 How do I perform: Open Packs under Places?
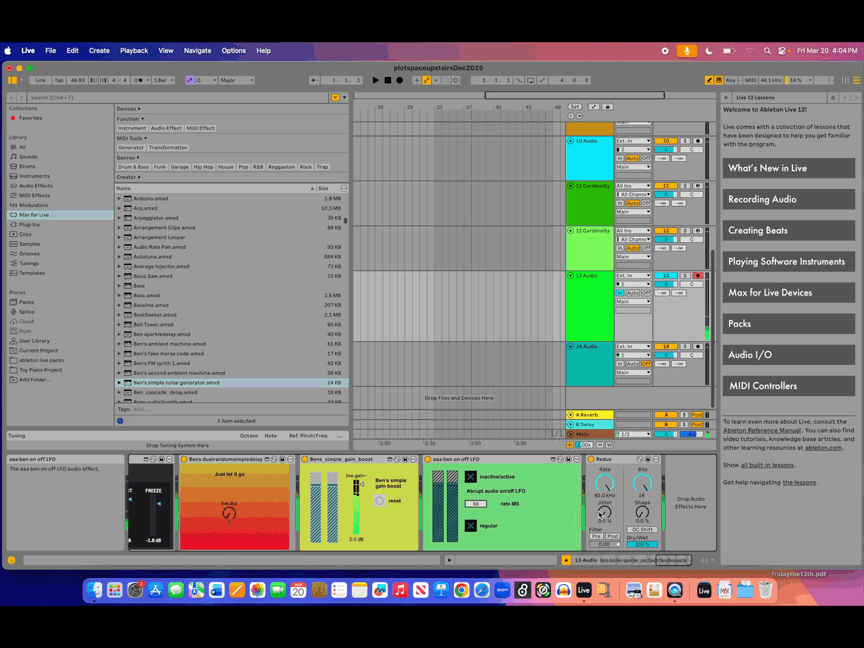coord(26,302)
